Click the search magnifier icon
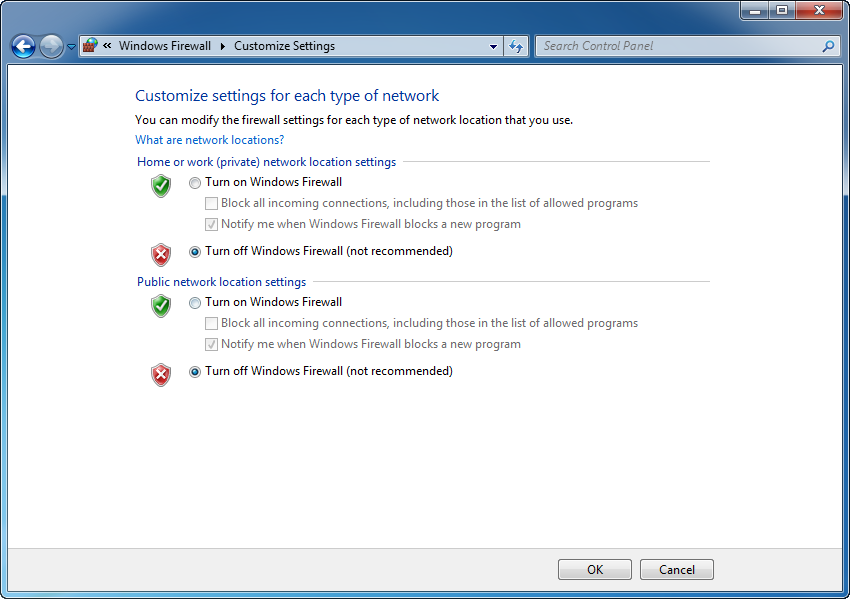 point(829,46)
